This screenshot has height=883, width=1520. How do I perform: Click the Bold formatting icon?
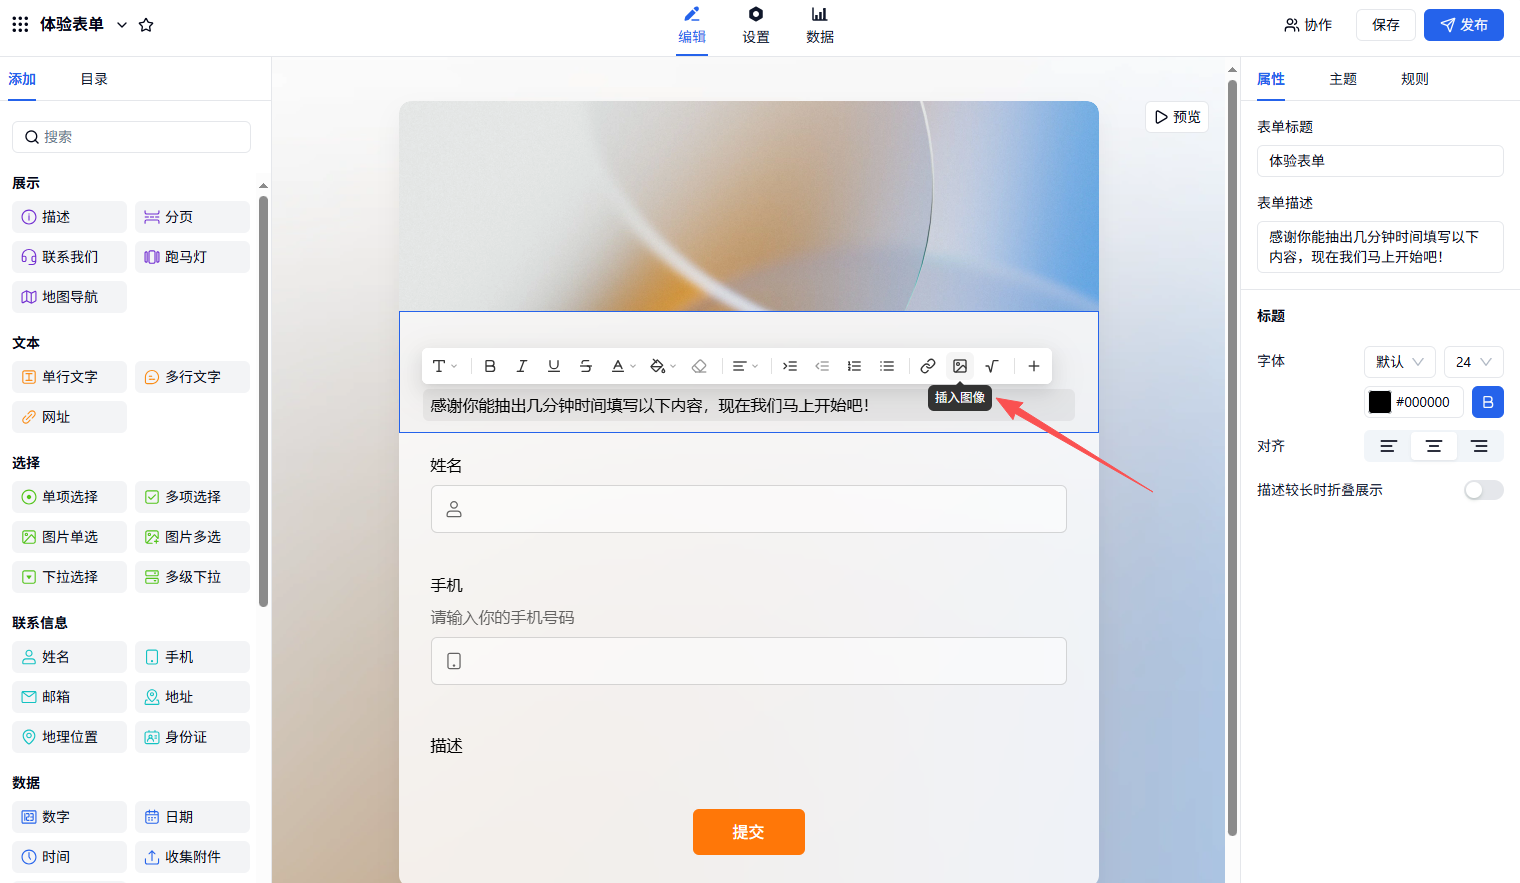(x=490, y=366)
